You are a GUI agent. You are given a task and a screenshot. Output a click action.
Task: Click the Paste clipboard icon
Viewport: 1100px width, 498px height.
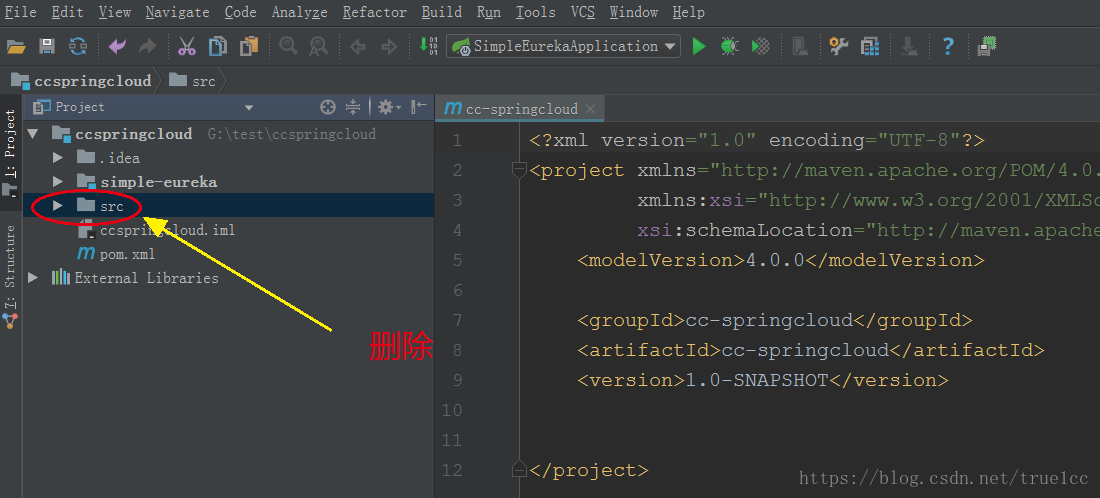click(x=249, y=47)
